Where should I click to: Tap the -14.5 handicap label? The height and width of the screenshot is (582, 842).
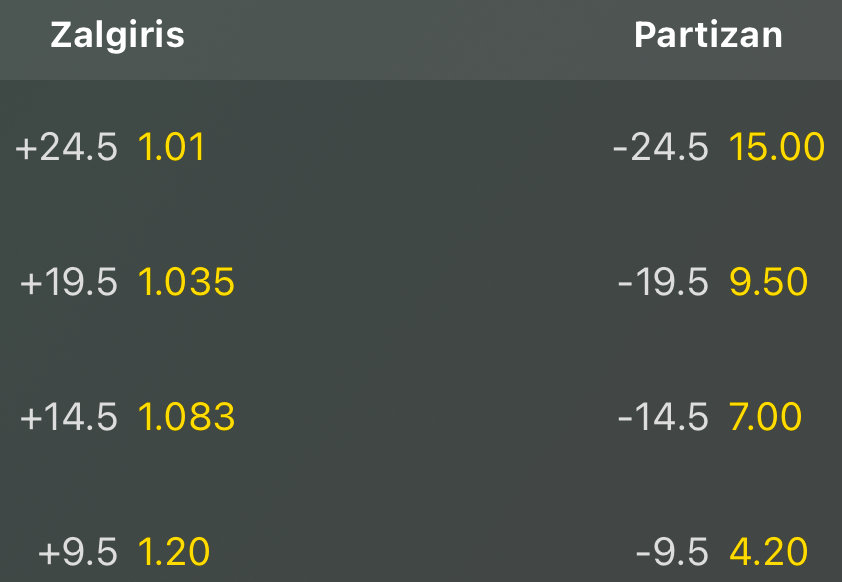pyautogui.click(x=662, y=417)
